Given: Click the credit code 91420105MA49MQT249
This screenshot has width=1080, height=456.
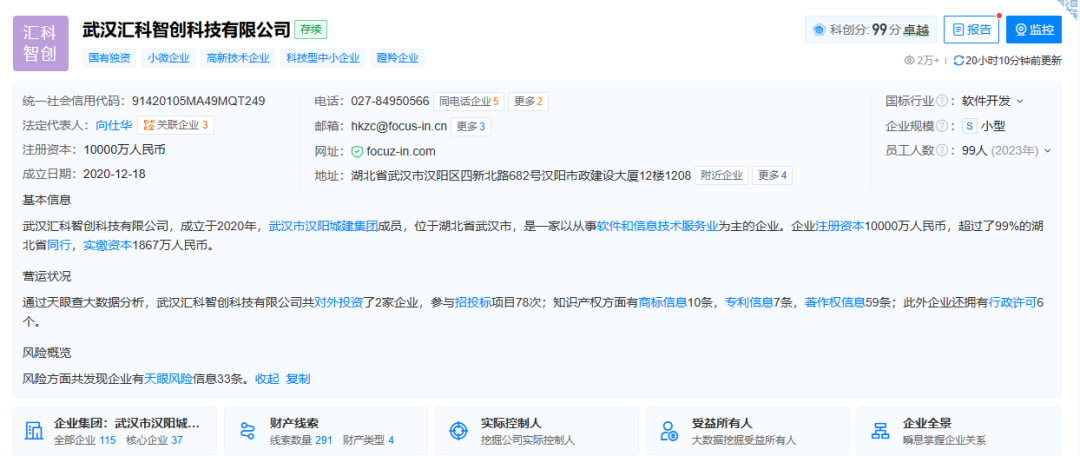Looking at the screenshot, I should [x=198, y=101].
